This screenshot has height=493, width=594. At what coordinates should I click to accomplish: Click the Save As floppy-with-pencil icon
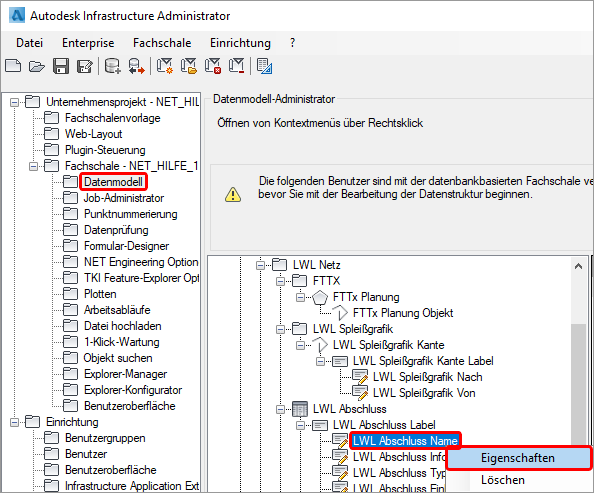[84, 66]
